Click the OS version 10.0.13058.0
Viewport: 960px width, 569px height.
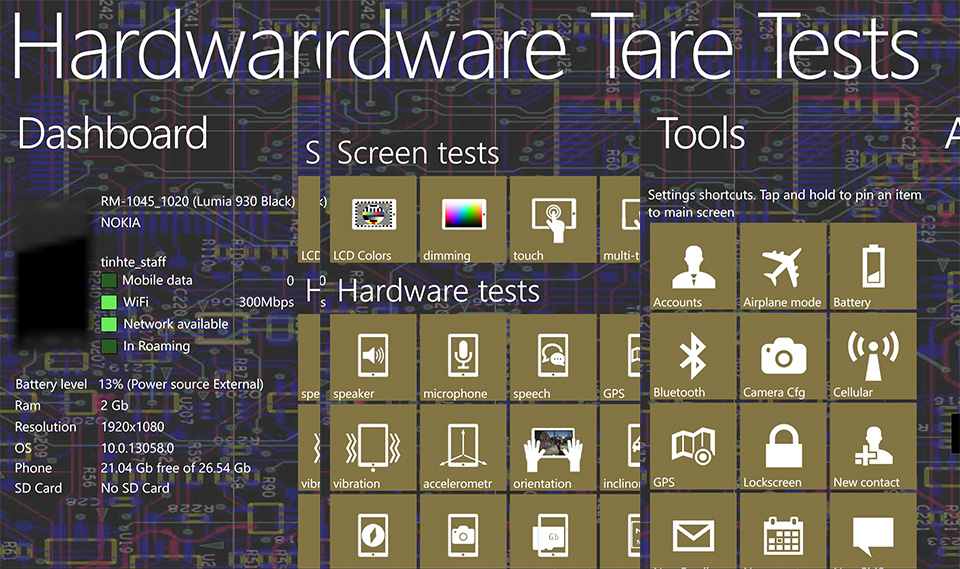(138, 448)
